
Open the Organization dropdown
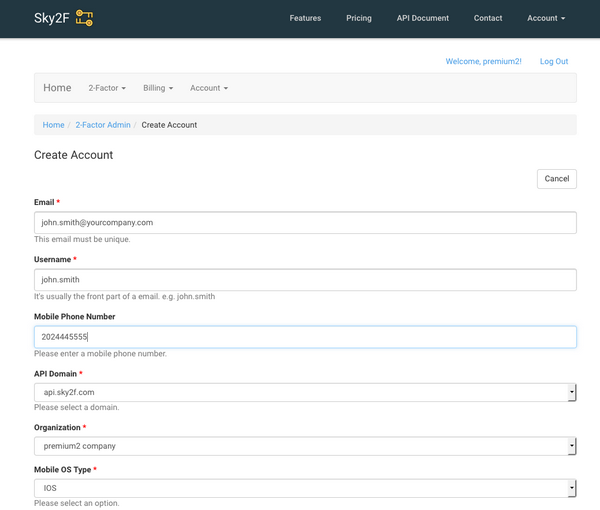click(x=305, y=446)
